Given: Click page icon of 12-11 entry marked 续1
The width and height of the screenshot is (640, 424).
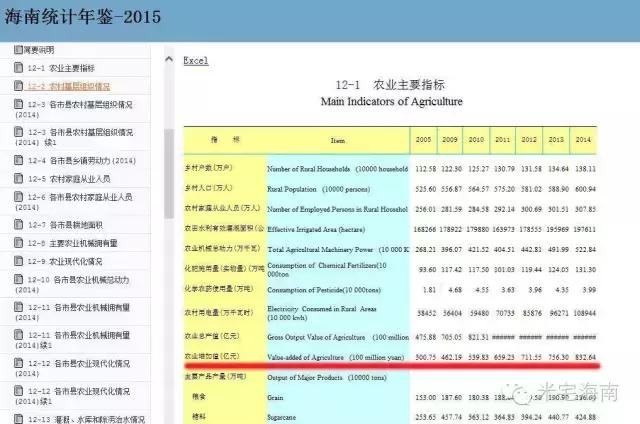Looking at the screenshot, I should pyautogui.click(x=18, y=335).
